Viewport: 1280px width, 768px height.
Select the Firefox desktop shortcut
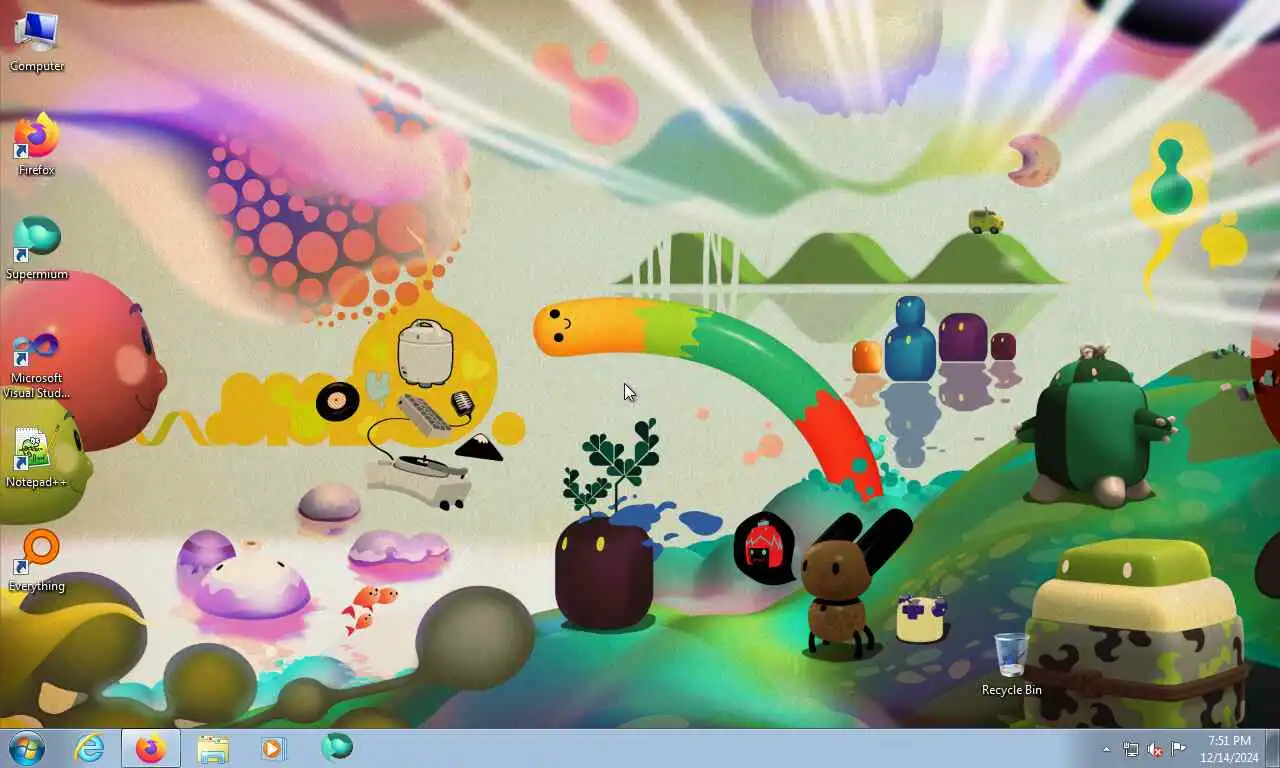click(37, 145)
